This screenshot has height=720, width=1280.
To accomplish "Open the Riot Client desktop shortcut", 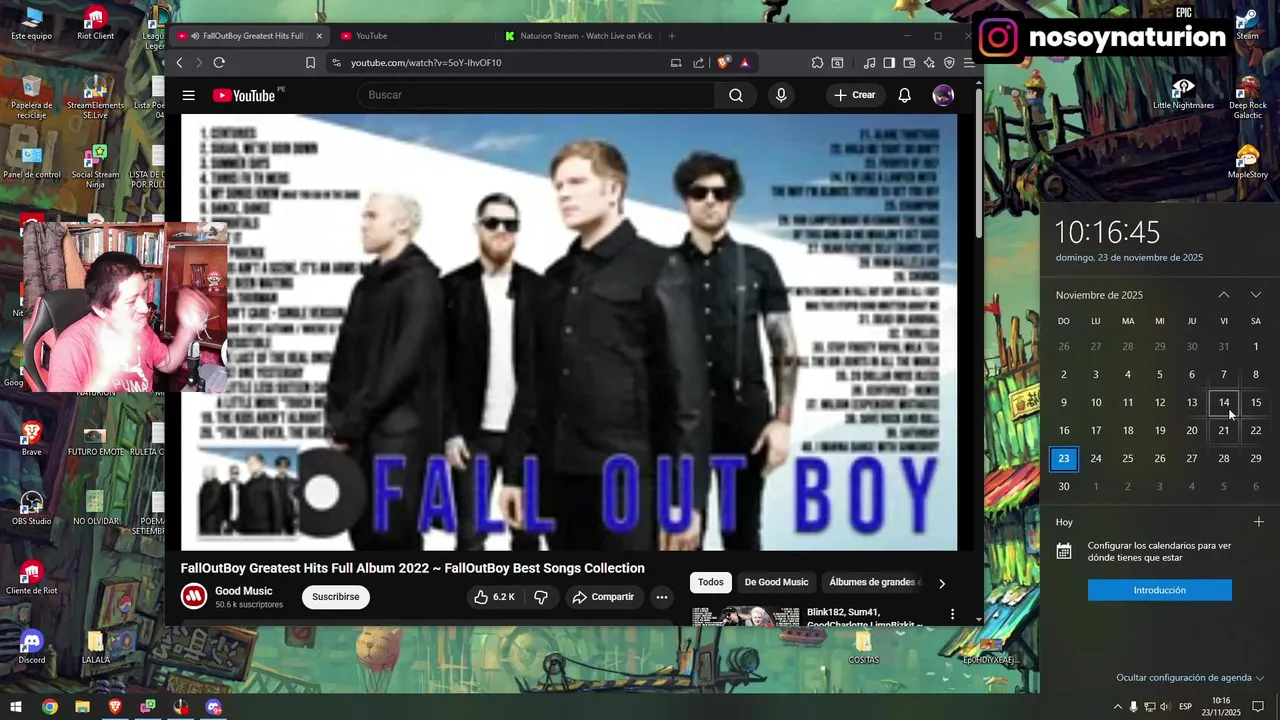I will click(95, 22).
